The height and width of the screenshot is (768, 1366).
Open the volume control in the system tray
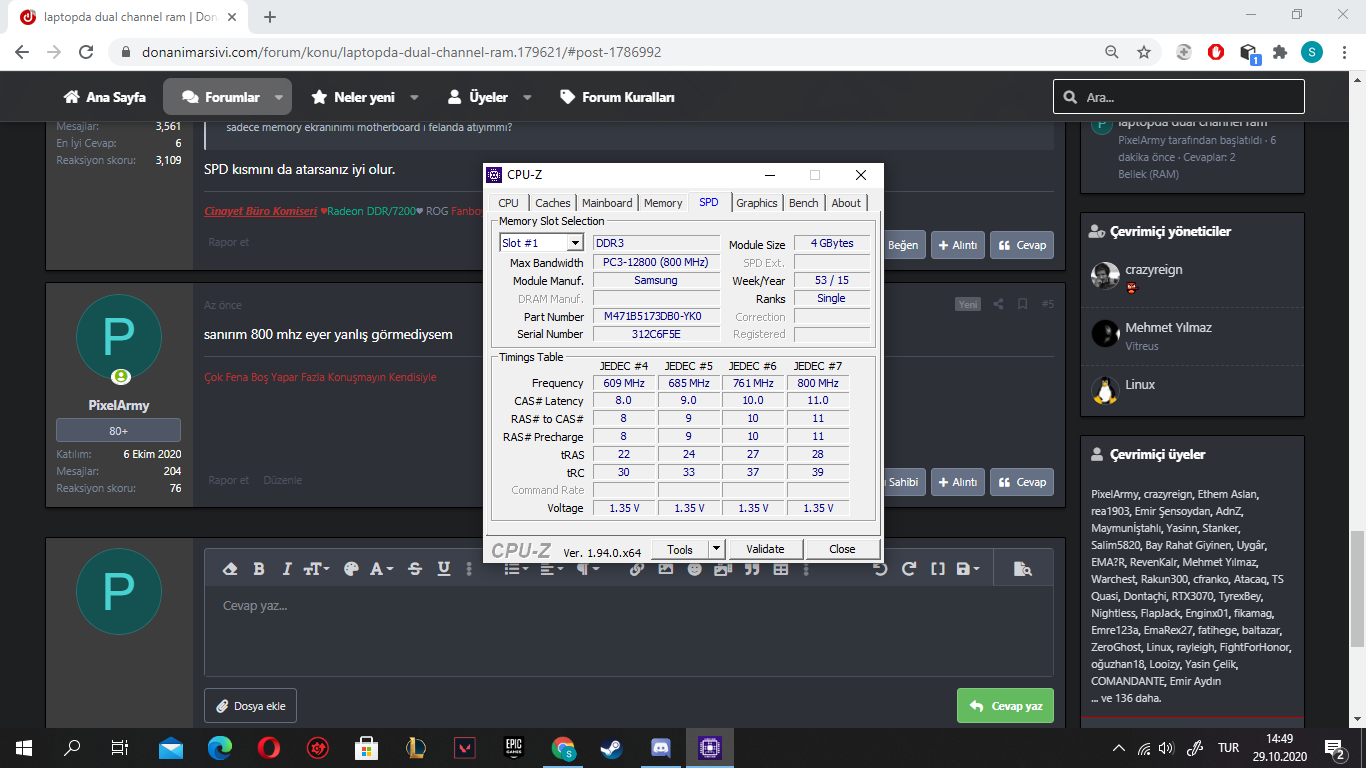[x=1165, y=747]
